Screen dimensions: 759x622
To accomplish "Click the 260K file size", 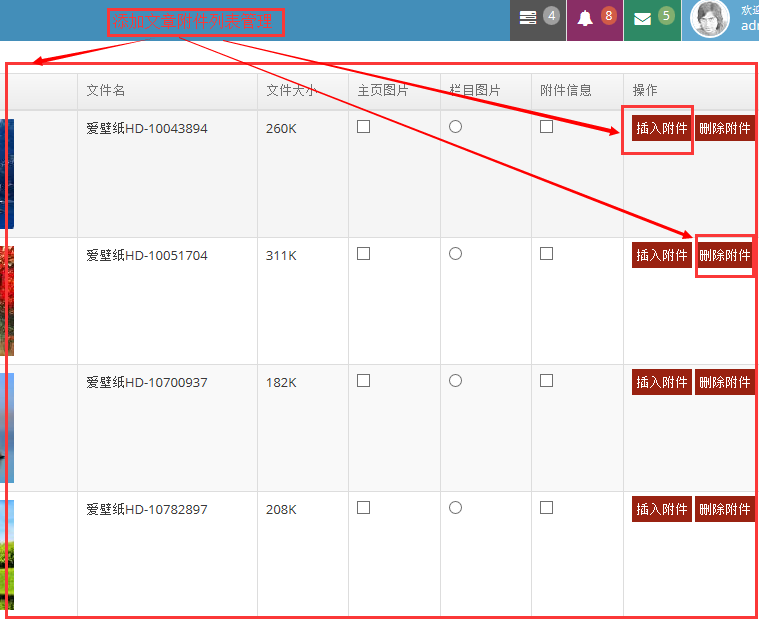I will [x=281, y=128].
